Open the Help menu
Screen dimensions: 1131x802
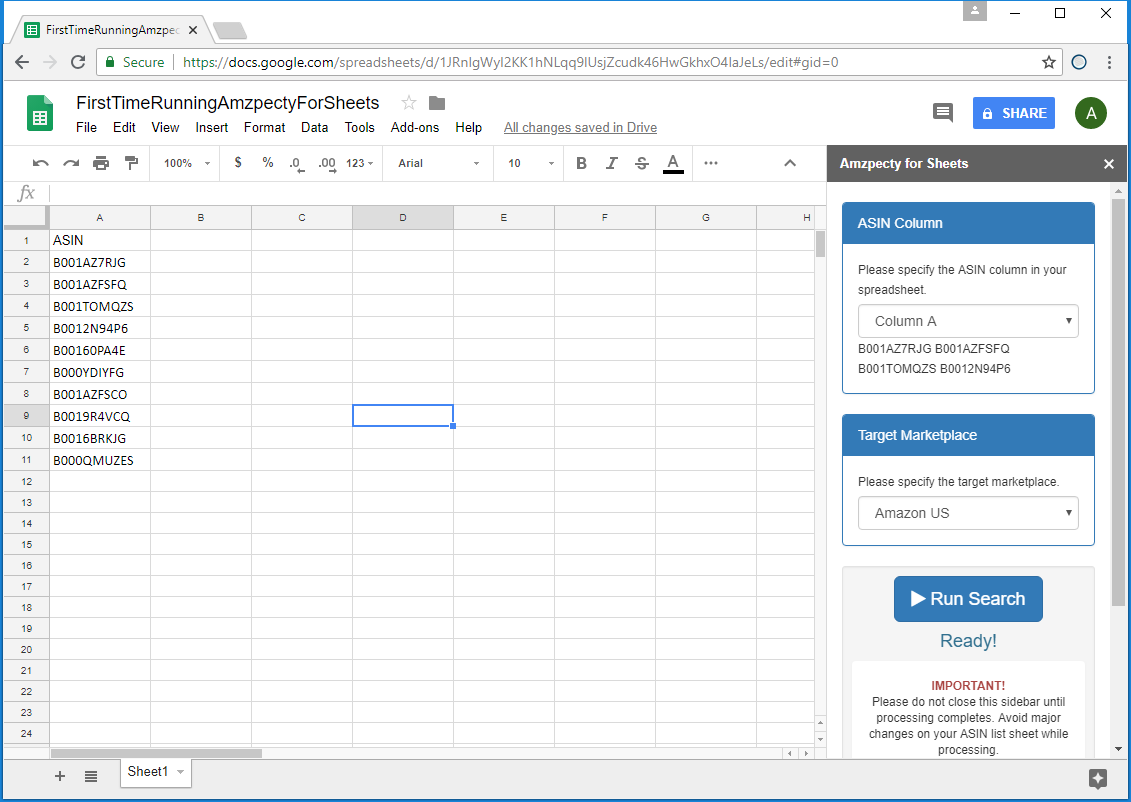coord(468,127)
